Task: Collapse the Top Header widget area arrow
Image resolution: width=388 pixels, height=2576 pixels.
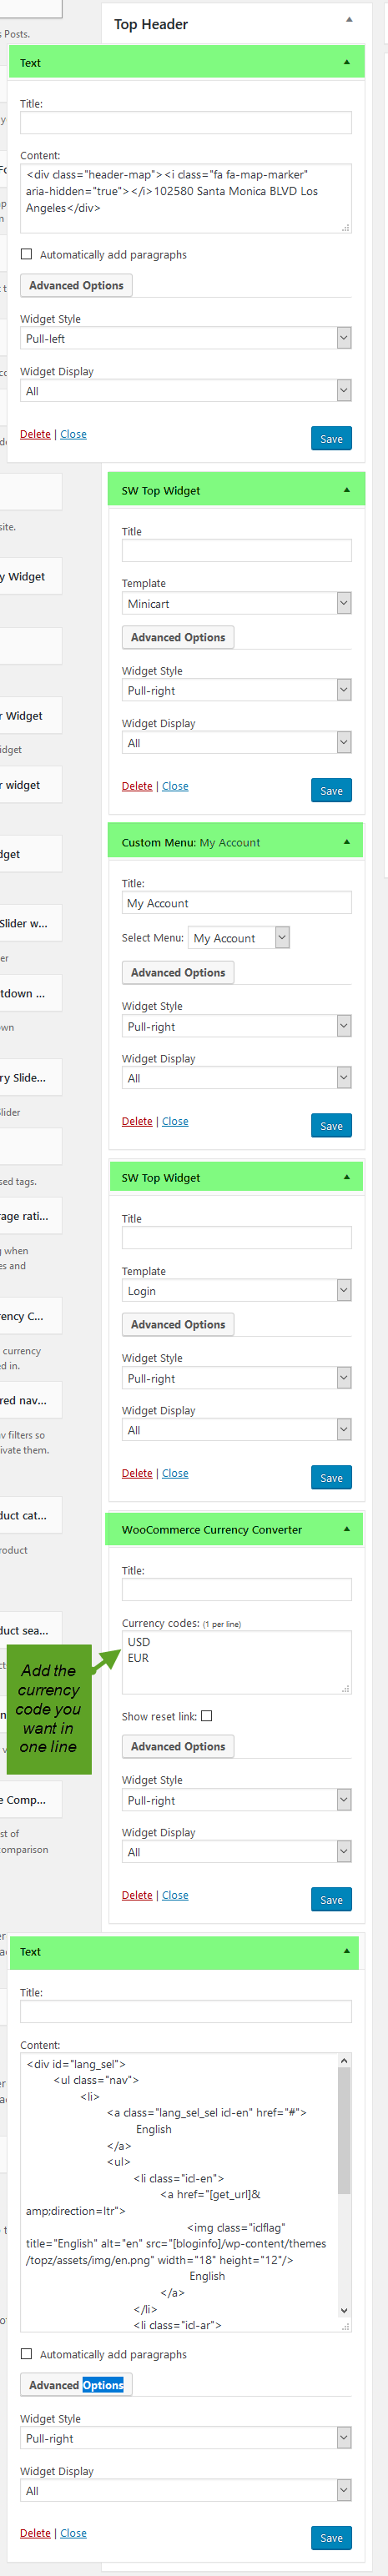Action: pyautogui.click(x=349, y=19)
